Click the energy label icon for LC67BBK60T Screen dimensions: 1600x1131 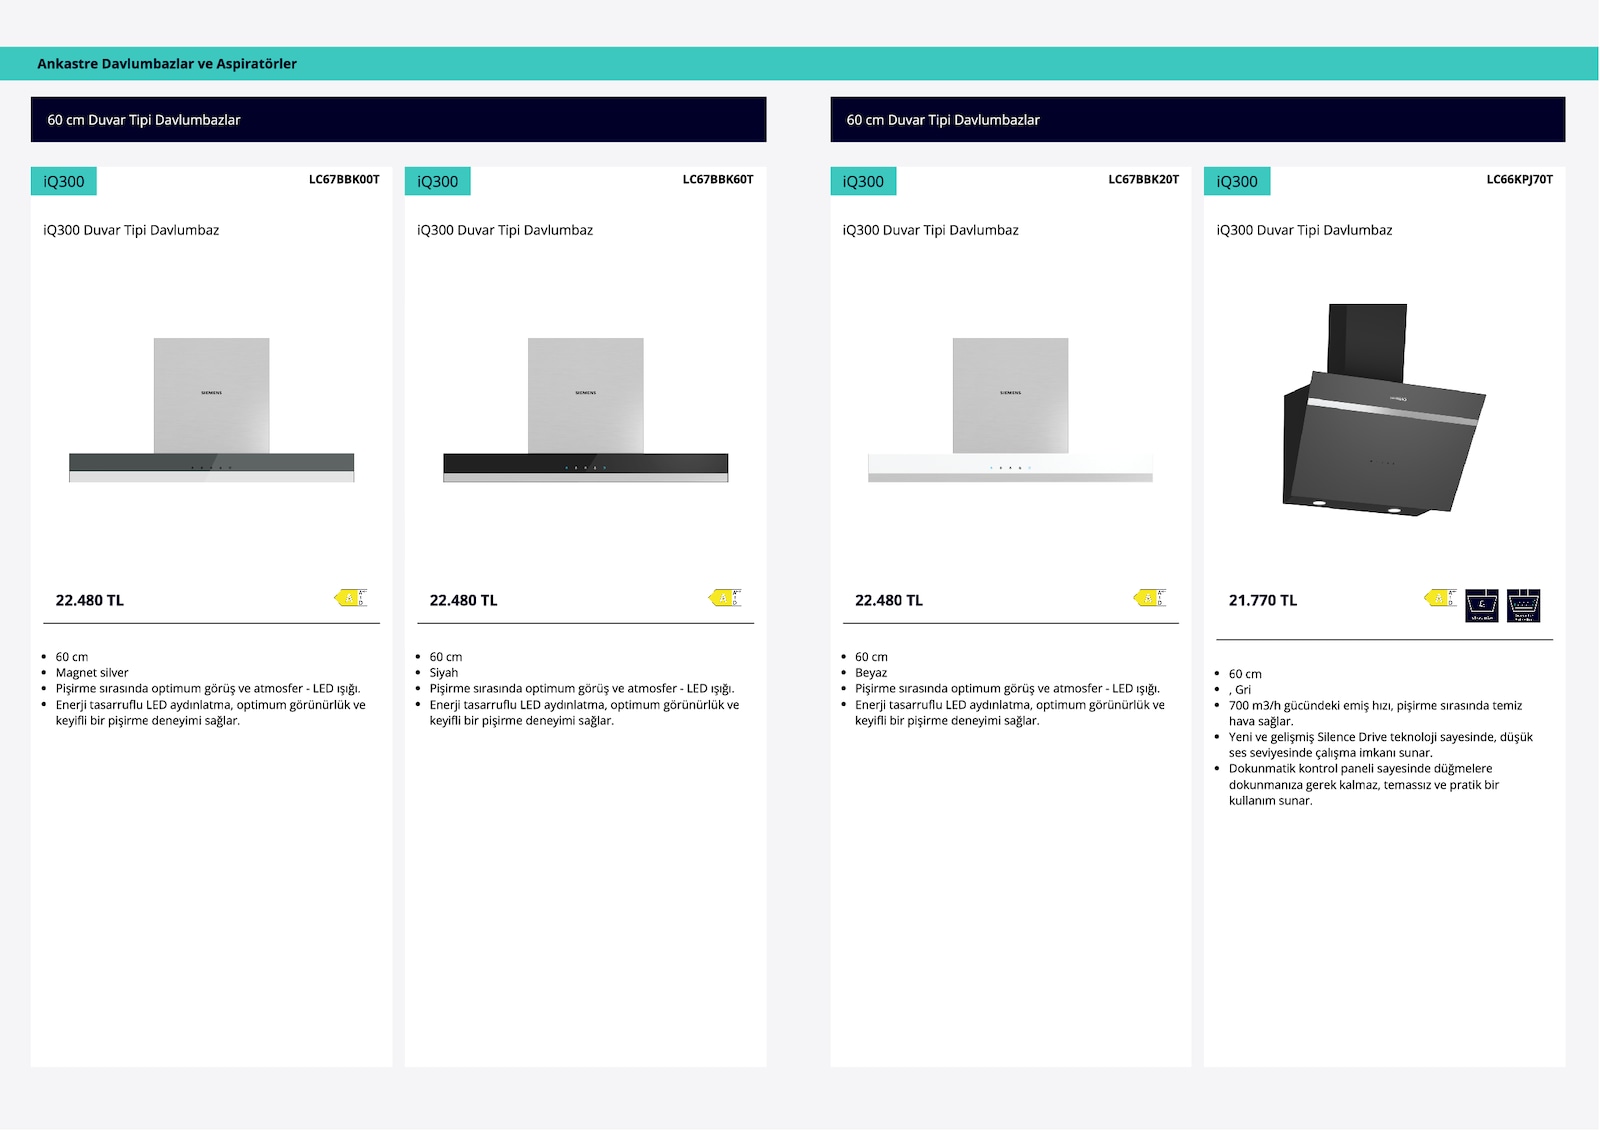click(x=725, y=598)
